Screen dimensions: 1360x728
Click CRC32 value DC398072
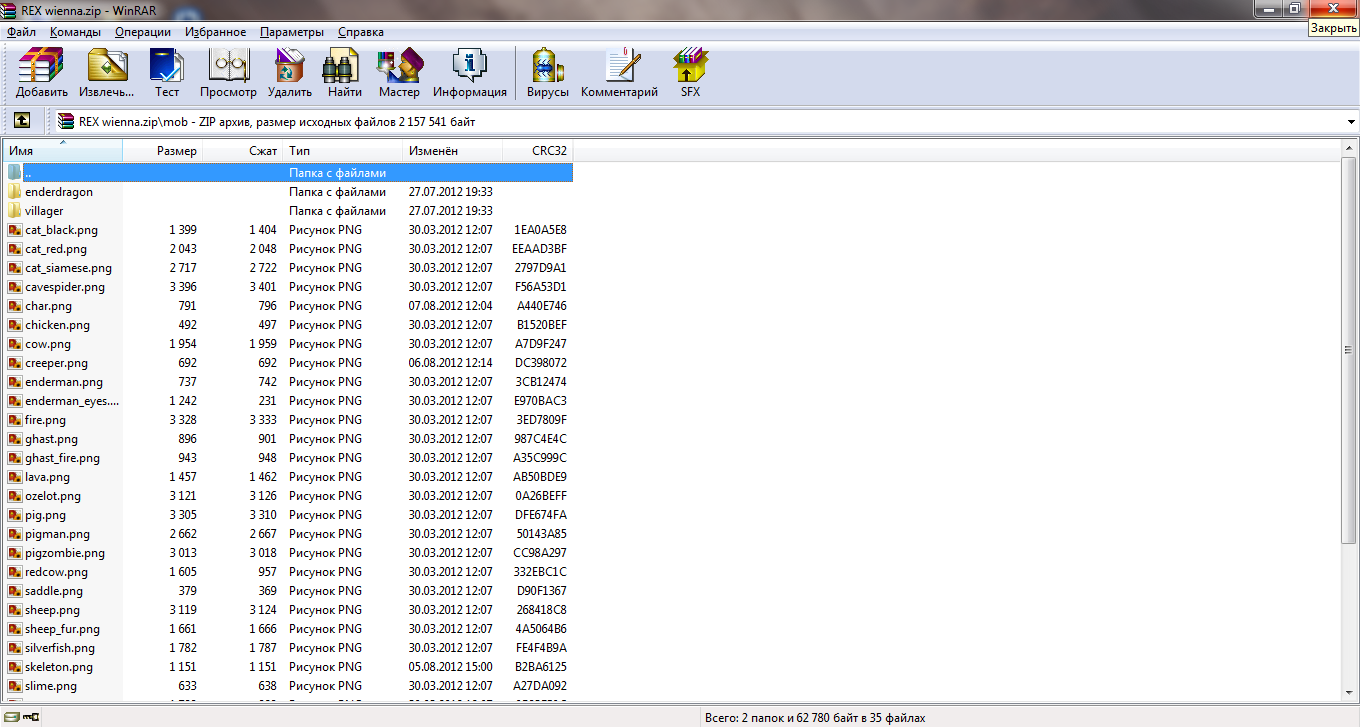(541, 363)
